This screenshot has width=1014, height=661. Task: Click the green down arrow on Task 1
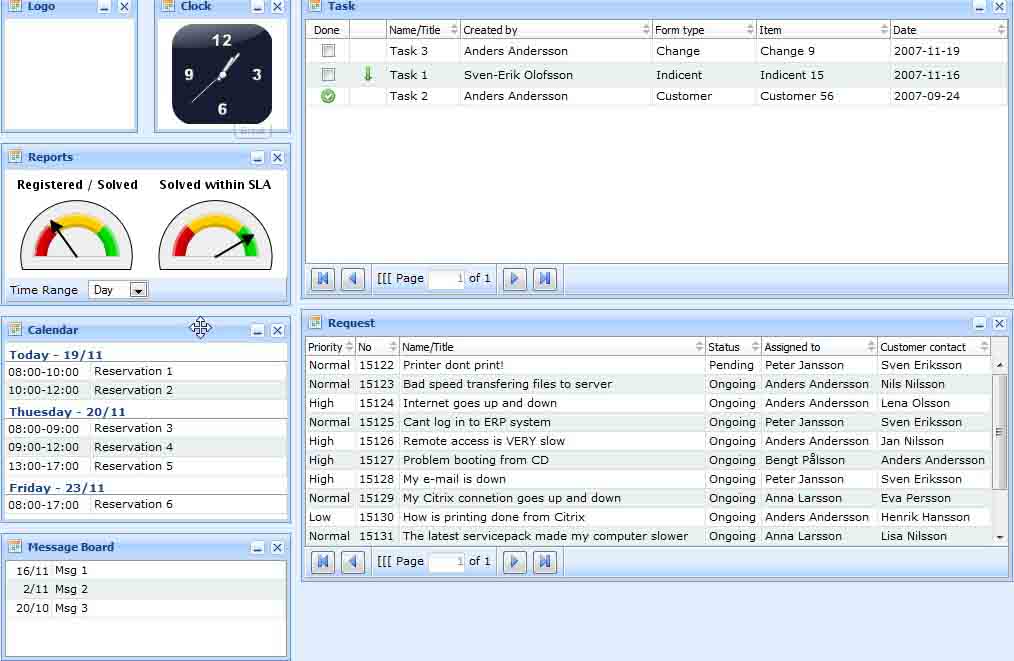click(x=368, y=74)
